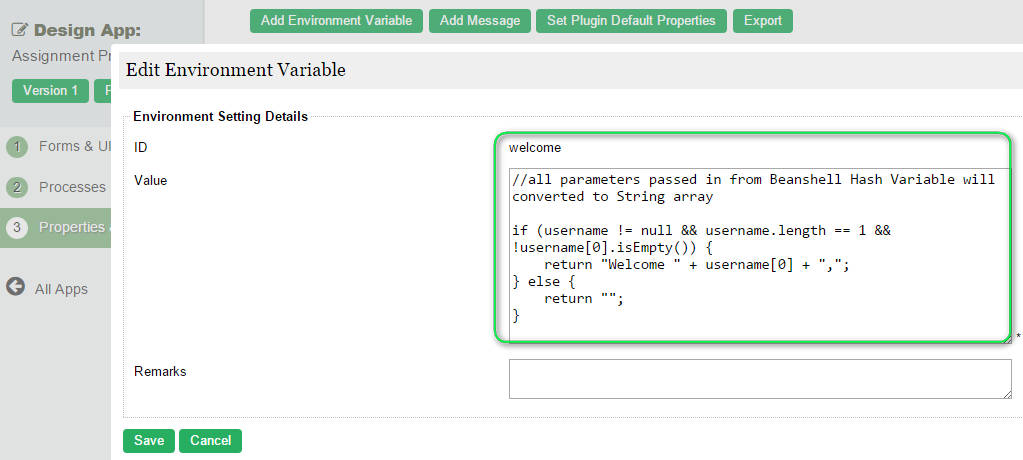Click the Value textarea resize handle

tap(1007, 339)
